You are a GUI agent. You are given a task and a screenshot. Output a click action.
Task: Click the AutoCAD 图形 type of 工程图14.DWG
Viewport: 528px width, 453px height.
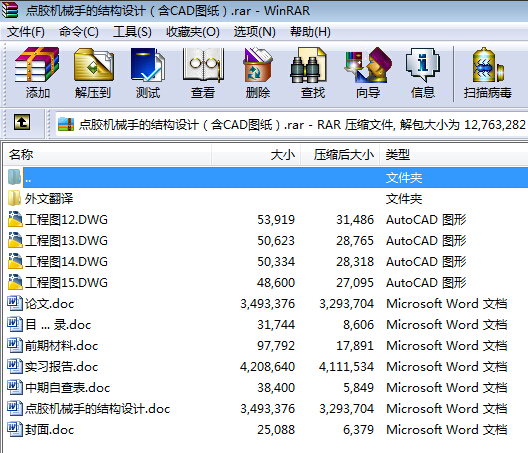426,261
